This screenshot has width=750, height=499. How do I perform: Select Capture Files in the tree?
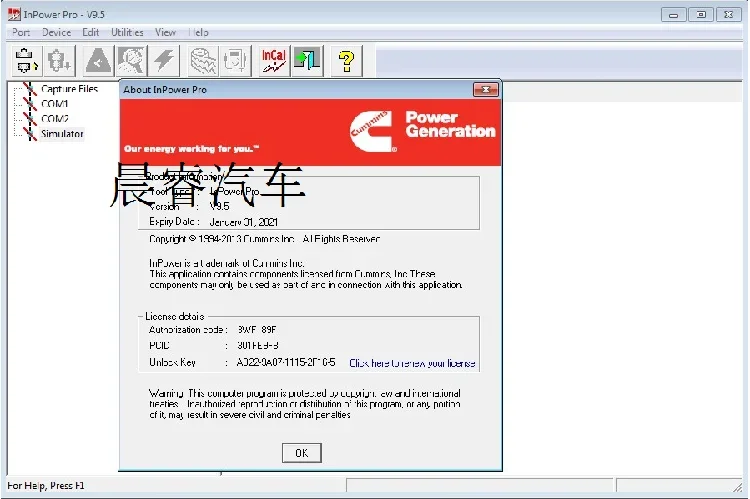69,89
